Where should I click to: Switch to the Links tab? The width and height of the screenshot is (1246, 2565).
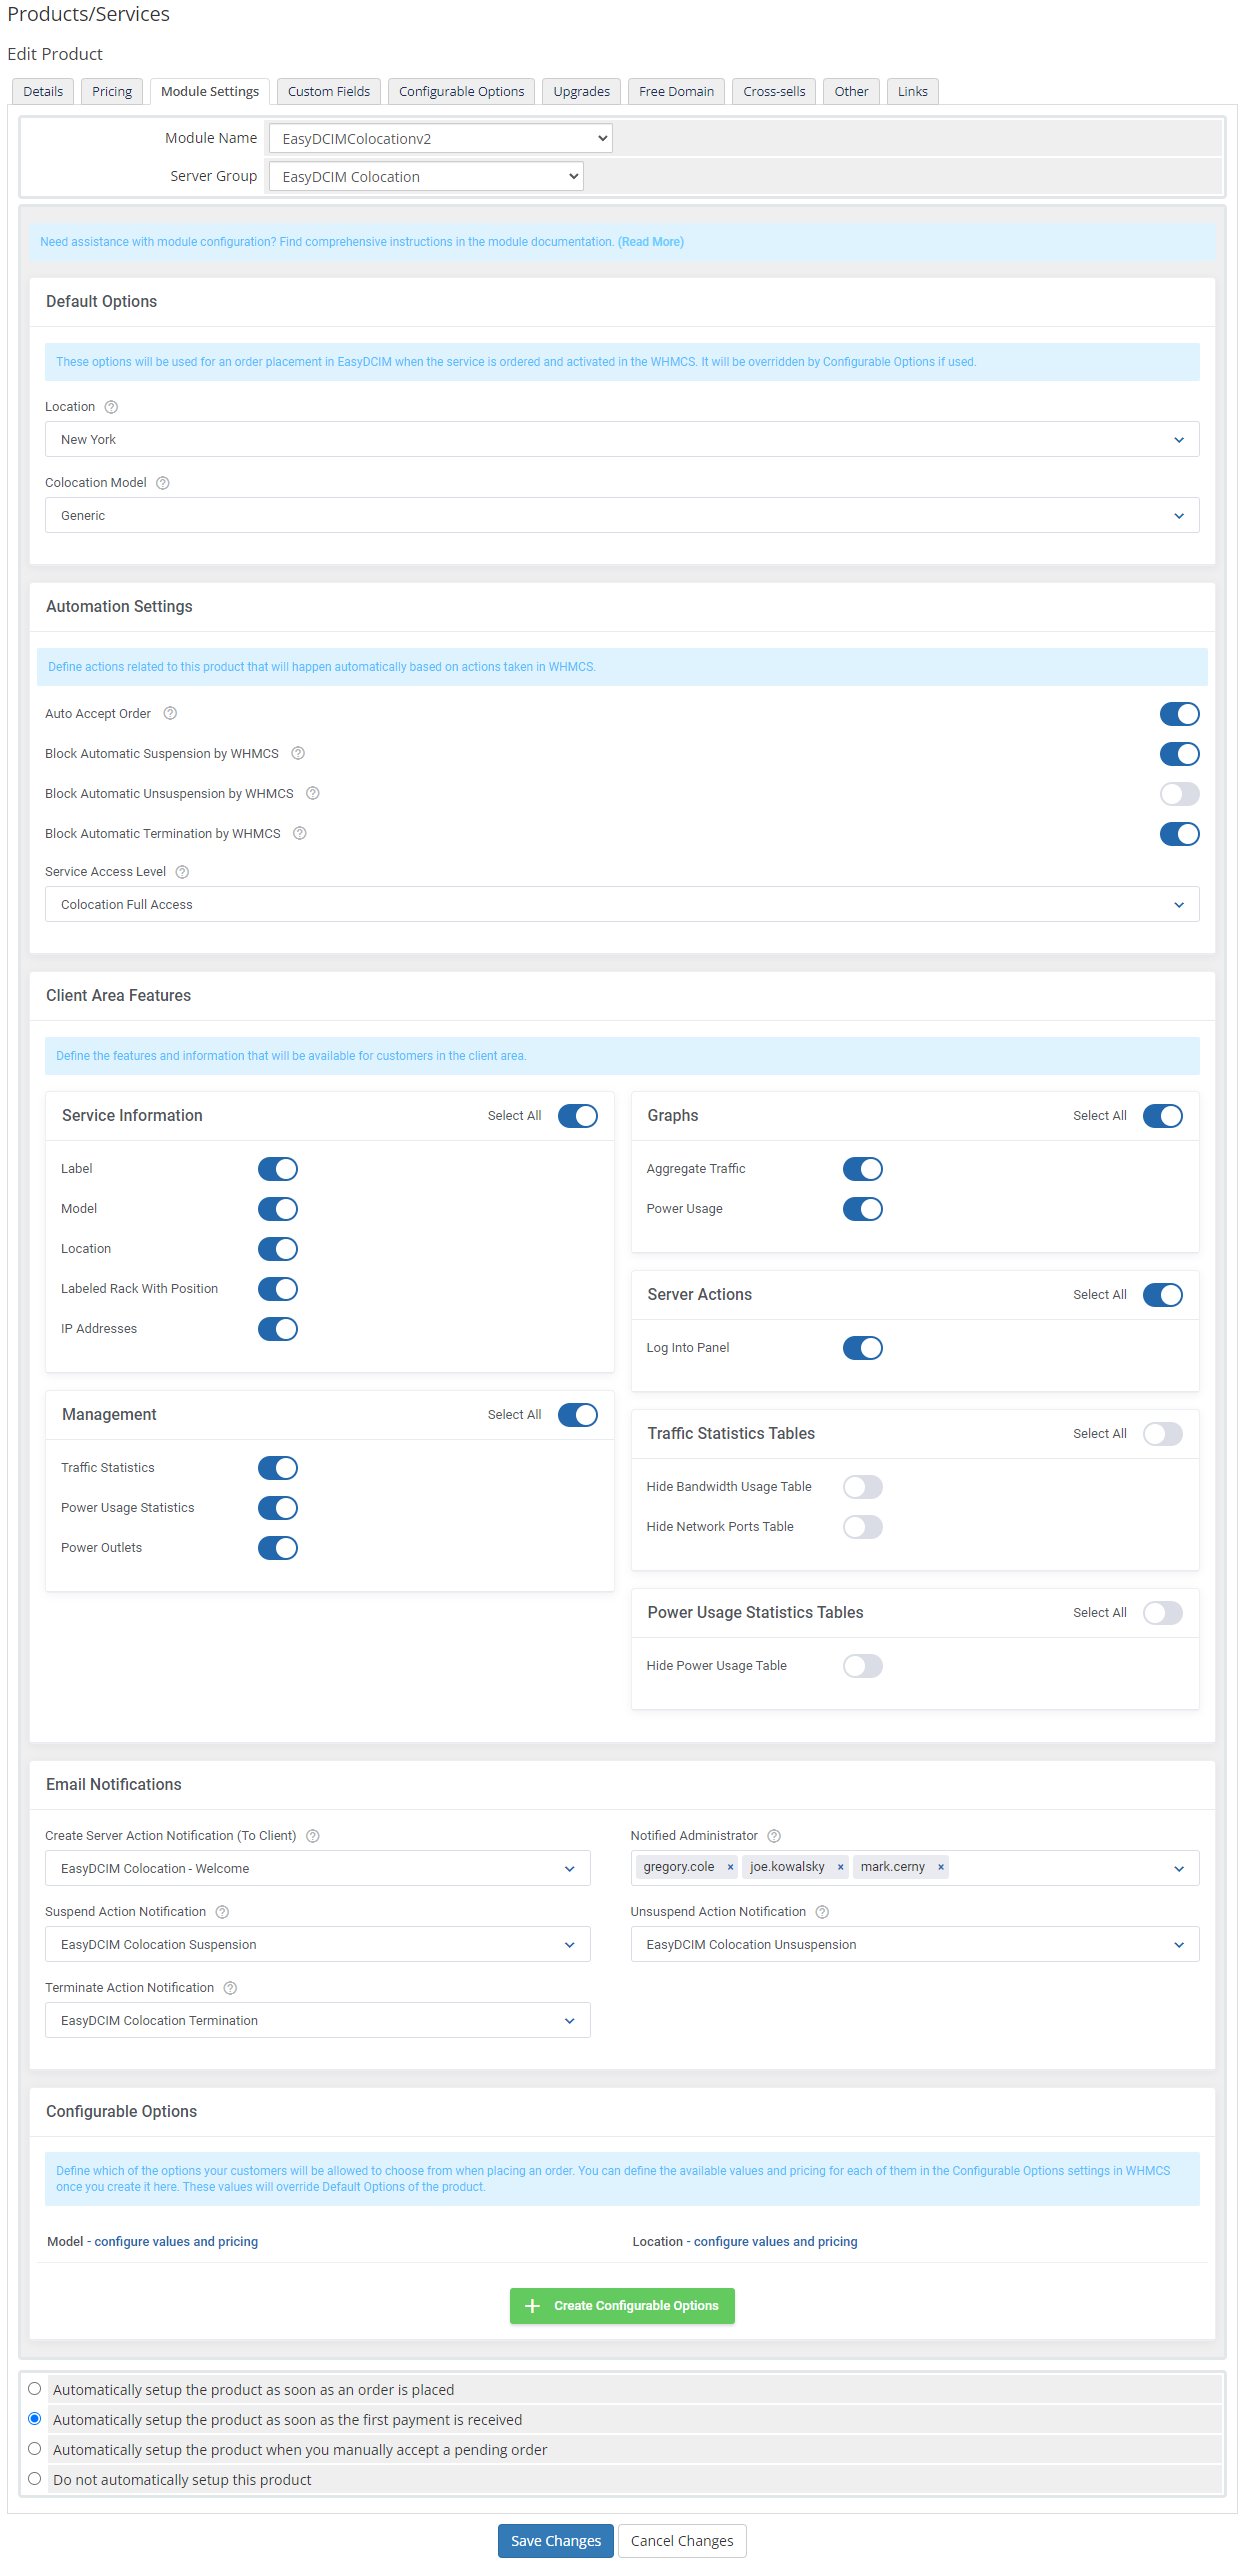(x=912, y=92)
